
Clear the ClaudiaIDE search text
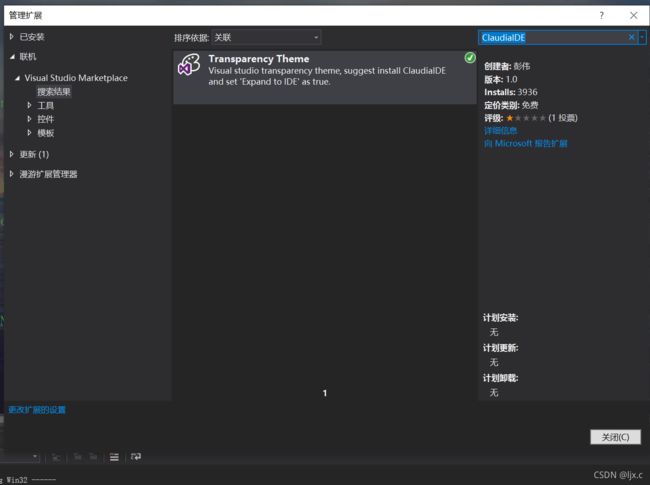pos(631,37)
